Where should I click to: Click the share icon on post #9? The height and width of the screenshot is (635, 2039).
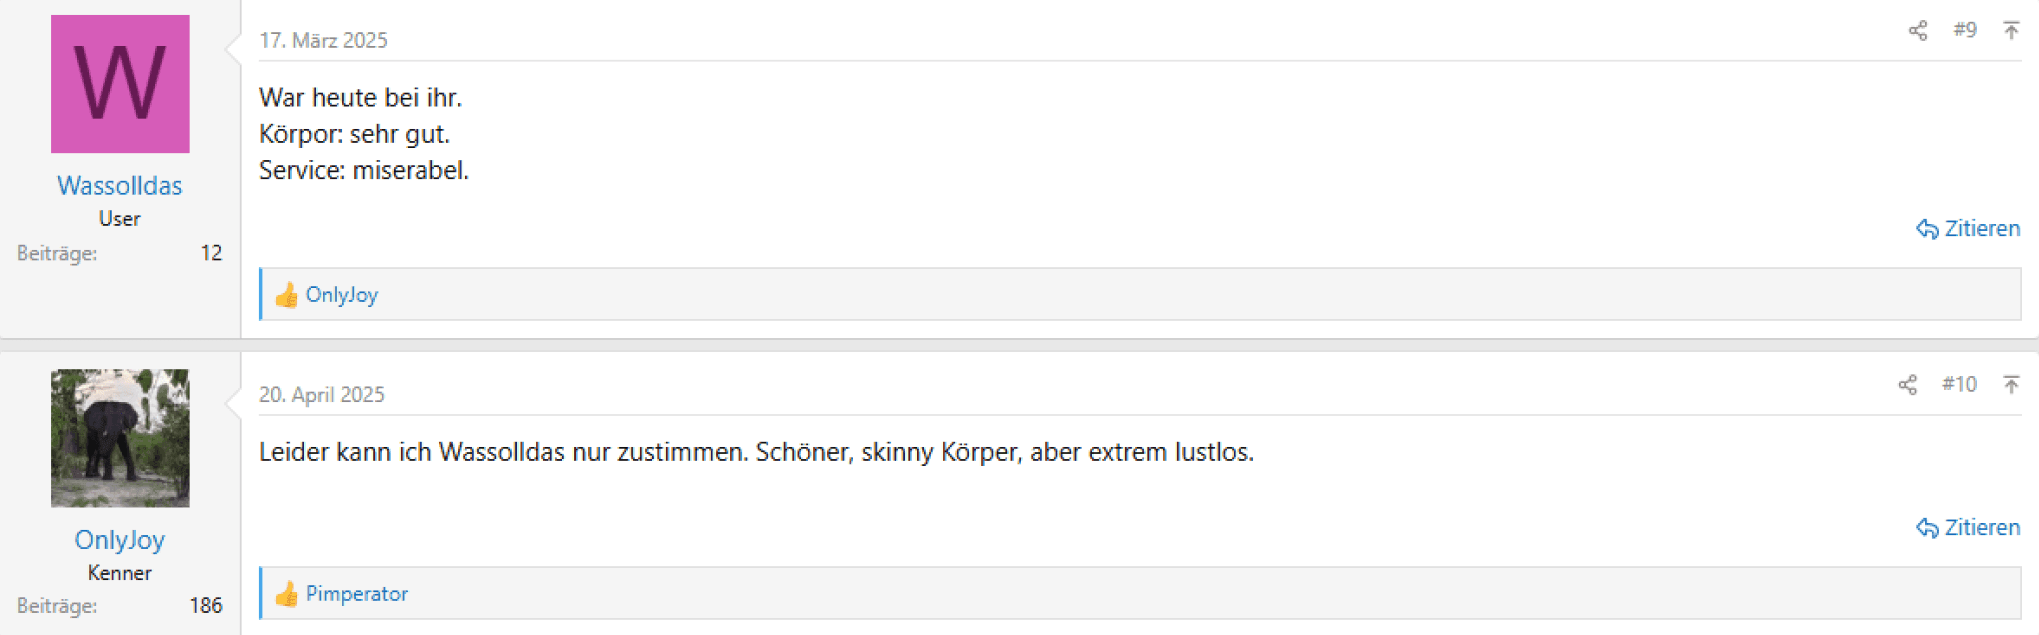pyautogui.click(x=1917, y=31)
